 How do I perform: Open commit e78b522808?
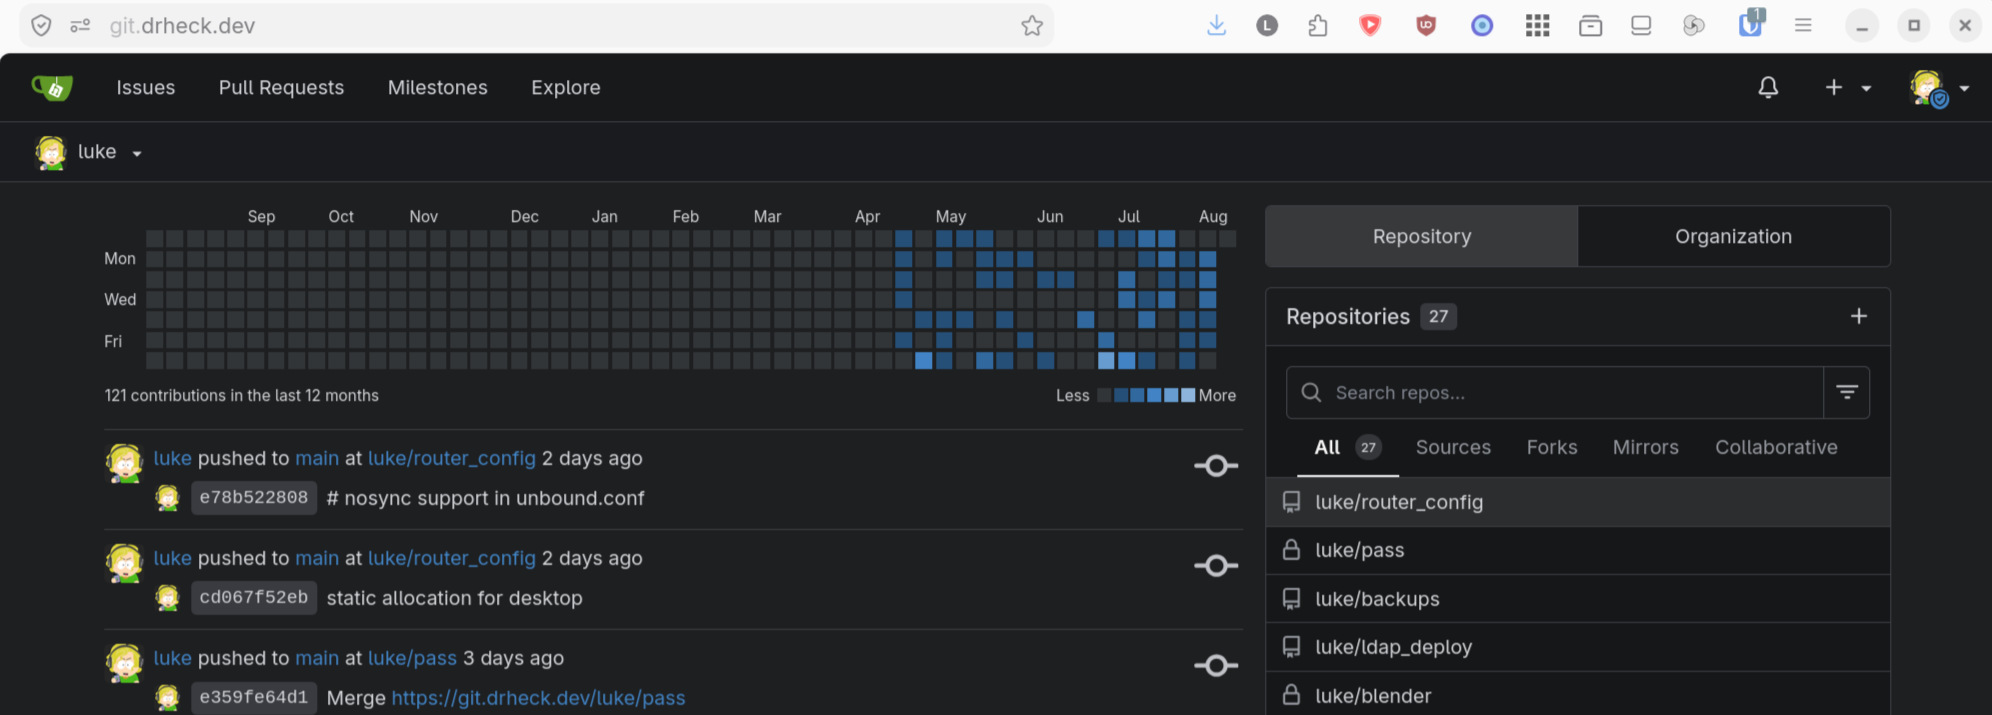(x=254, y=498)
